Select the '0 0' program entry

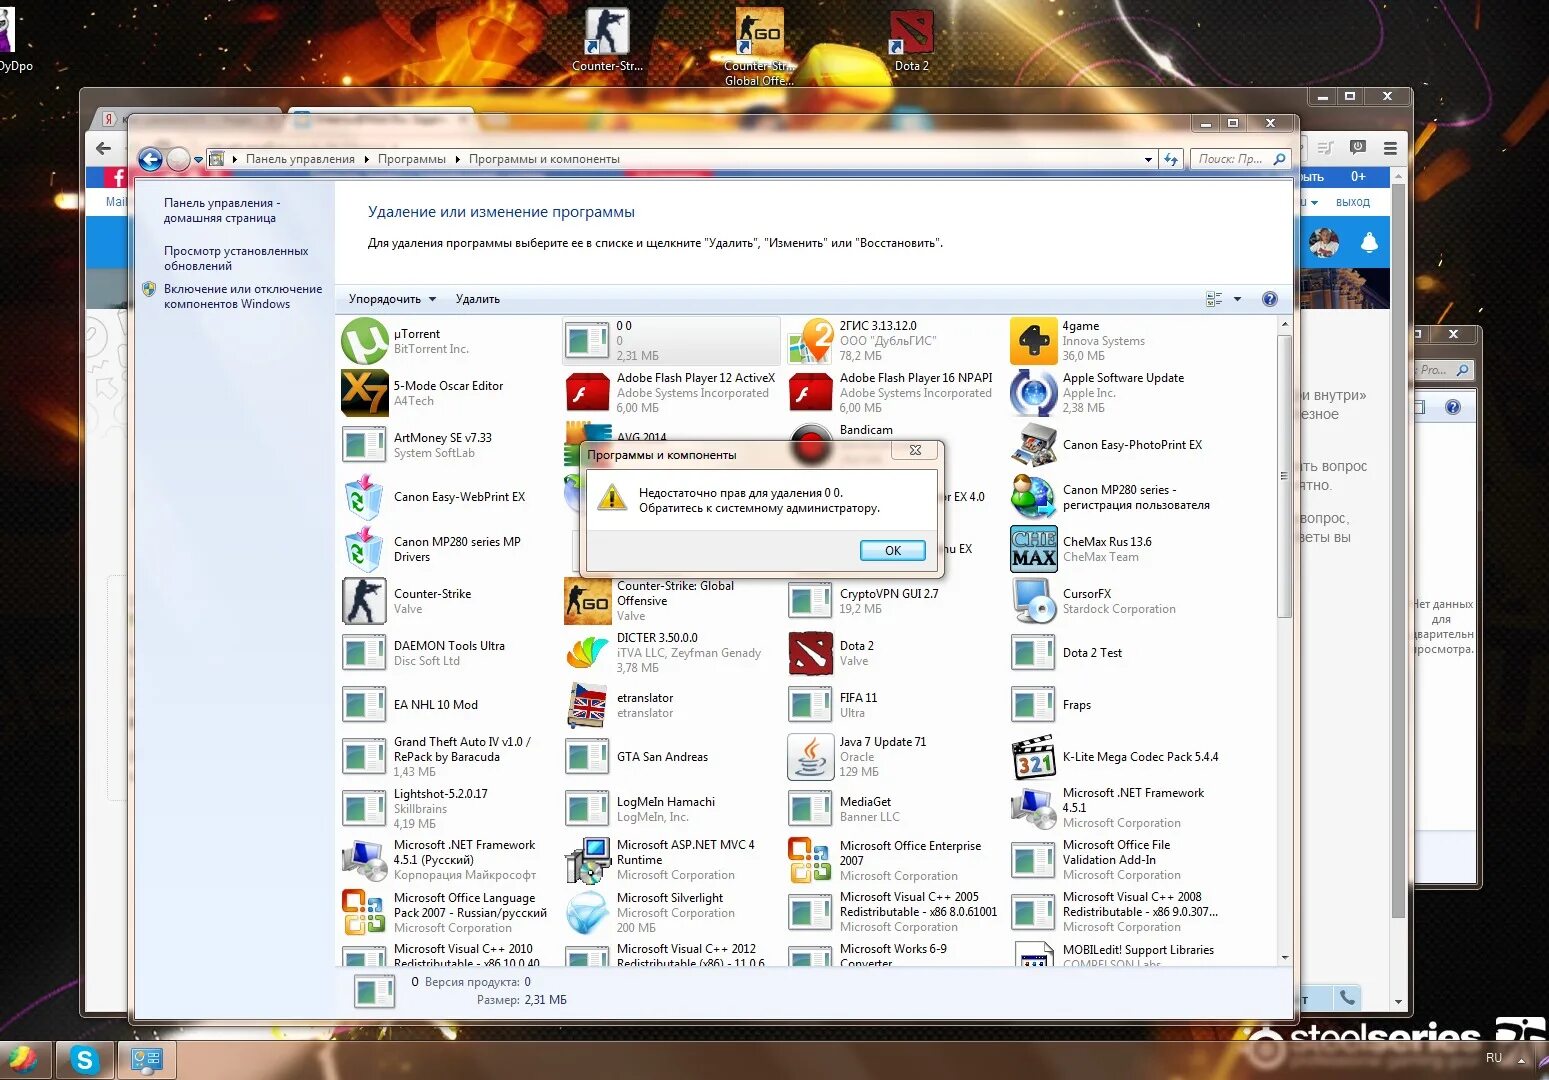point(671,341)
